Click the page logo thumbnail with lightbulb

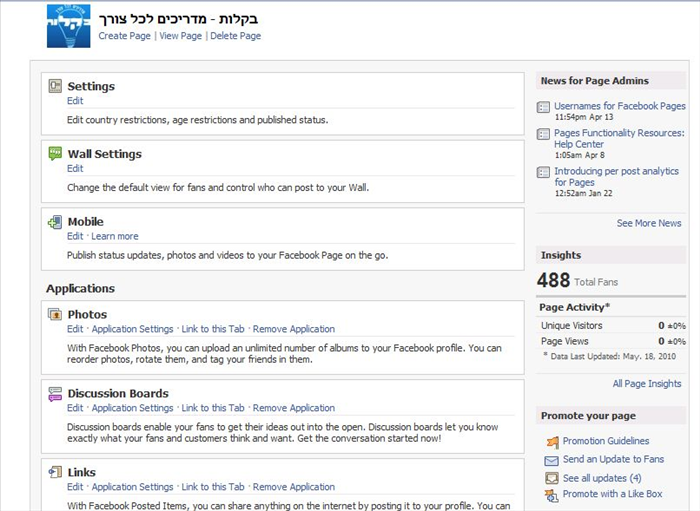[x=68, y=26]
